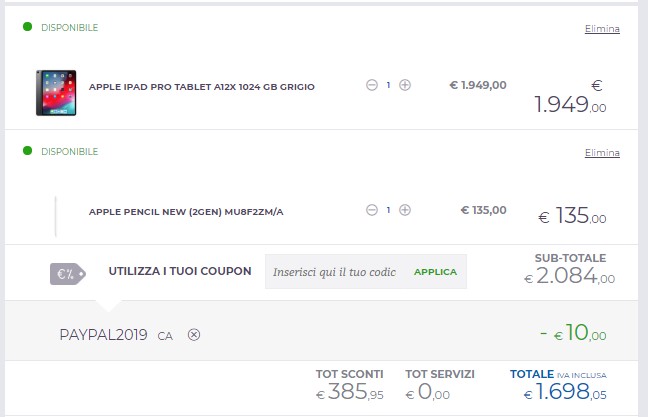Click Elimina link for iPad Pro

(602, 29)
